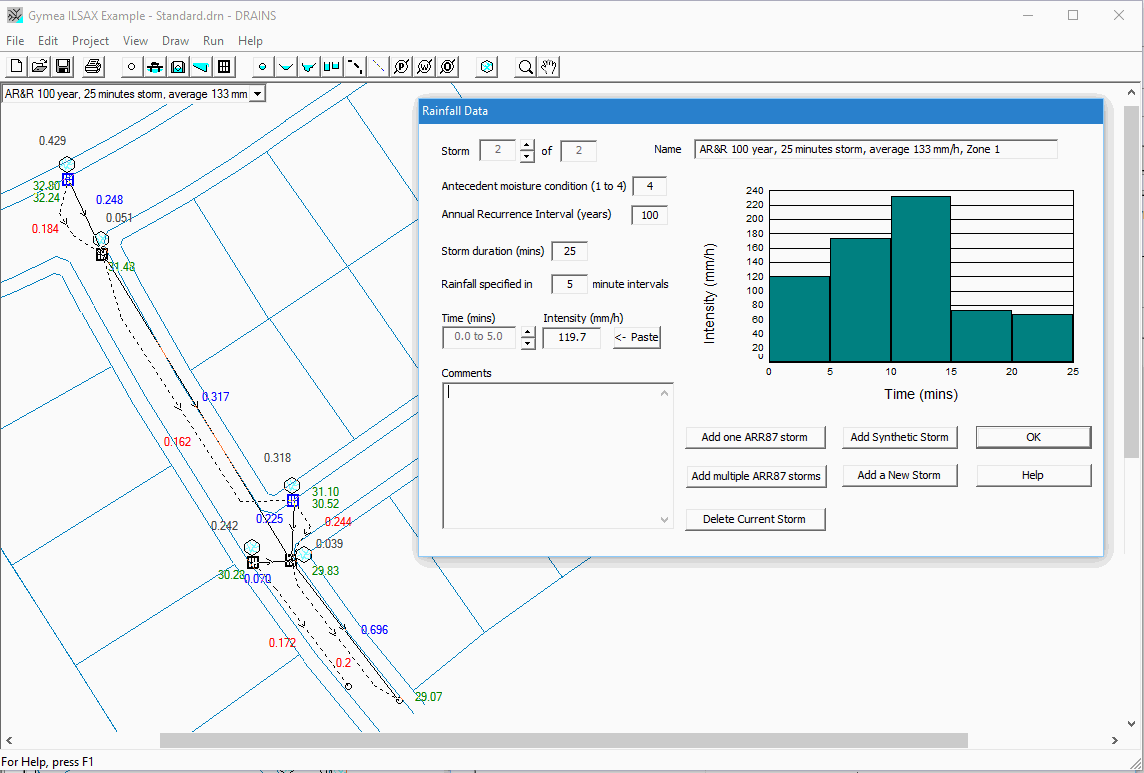The width and height of the screenshot is (1144, 773).
Task: Select the simple node circle tool
Action: tap(131, 67)
